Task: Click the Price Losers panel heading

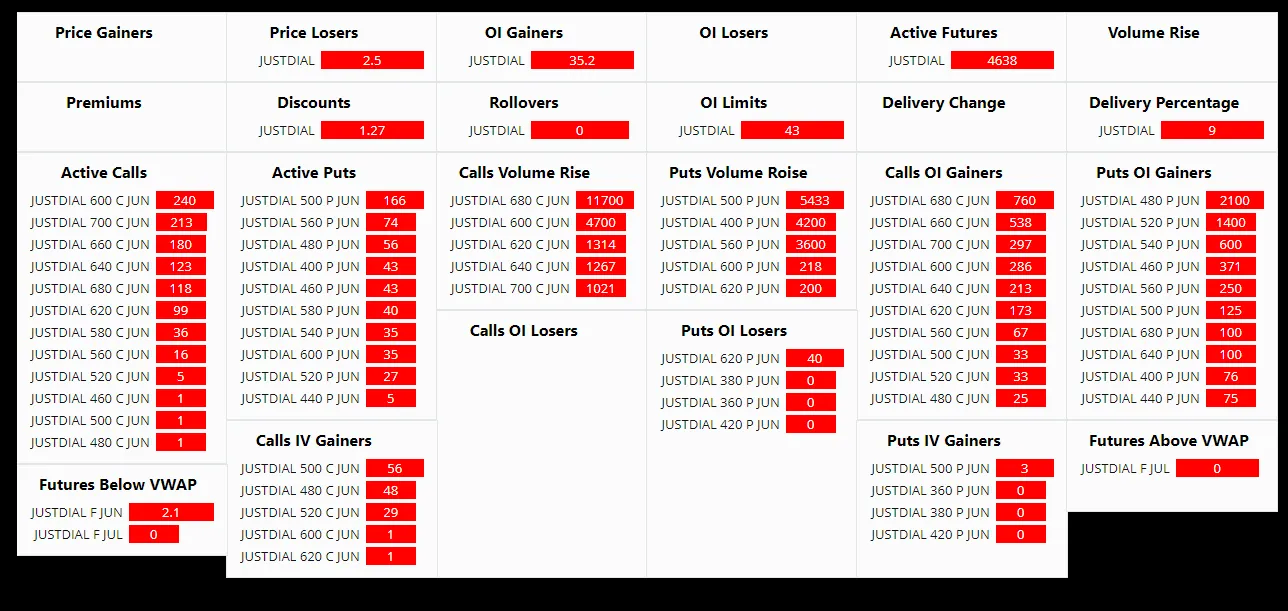Action: coord(314,33)
